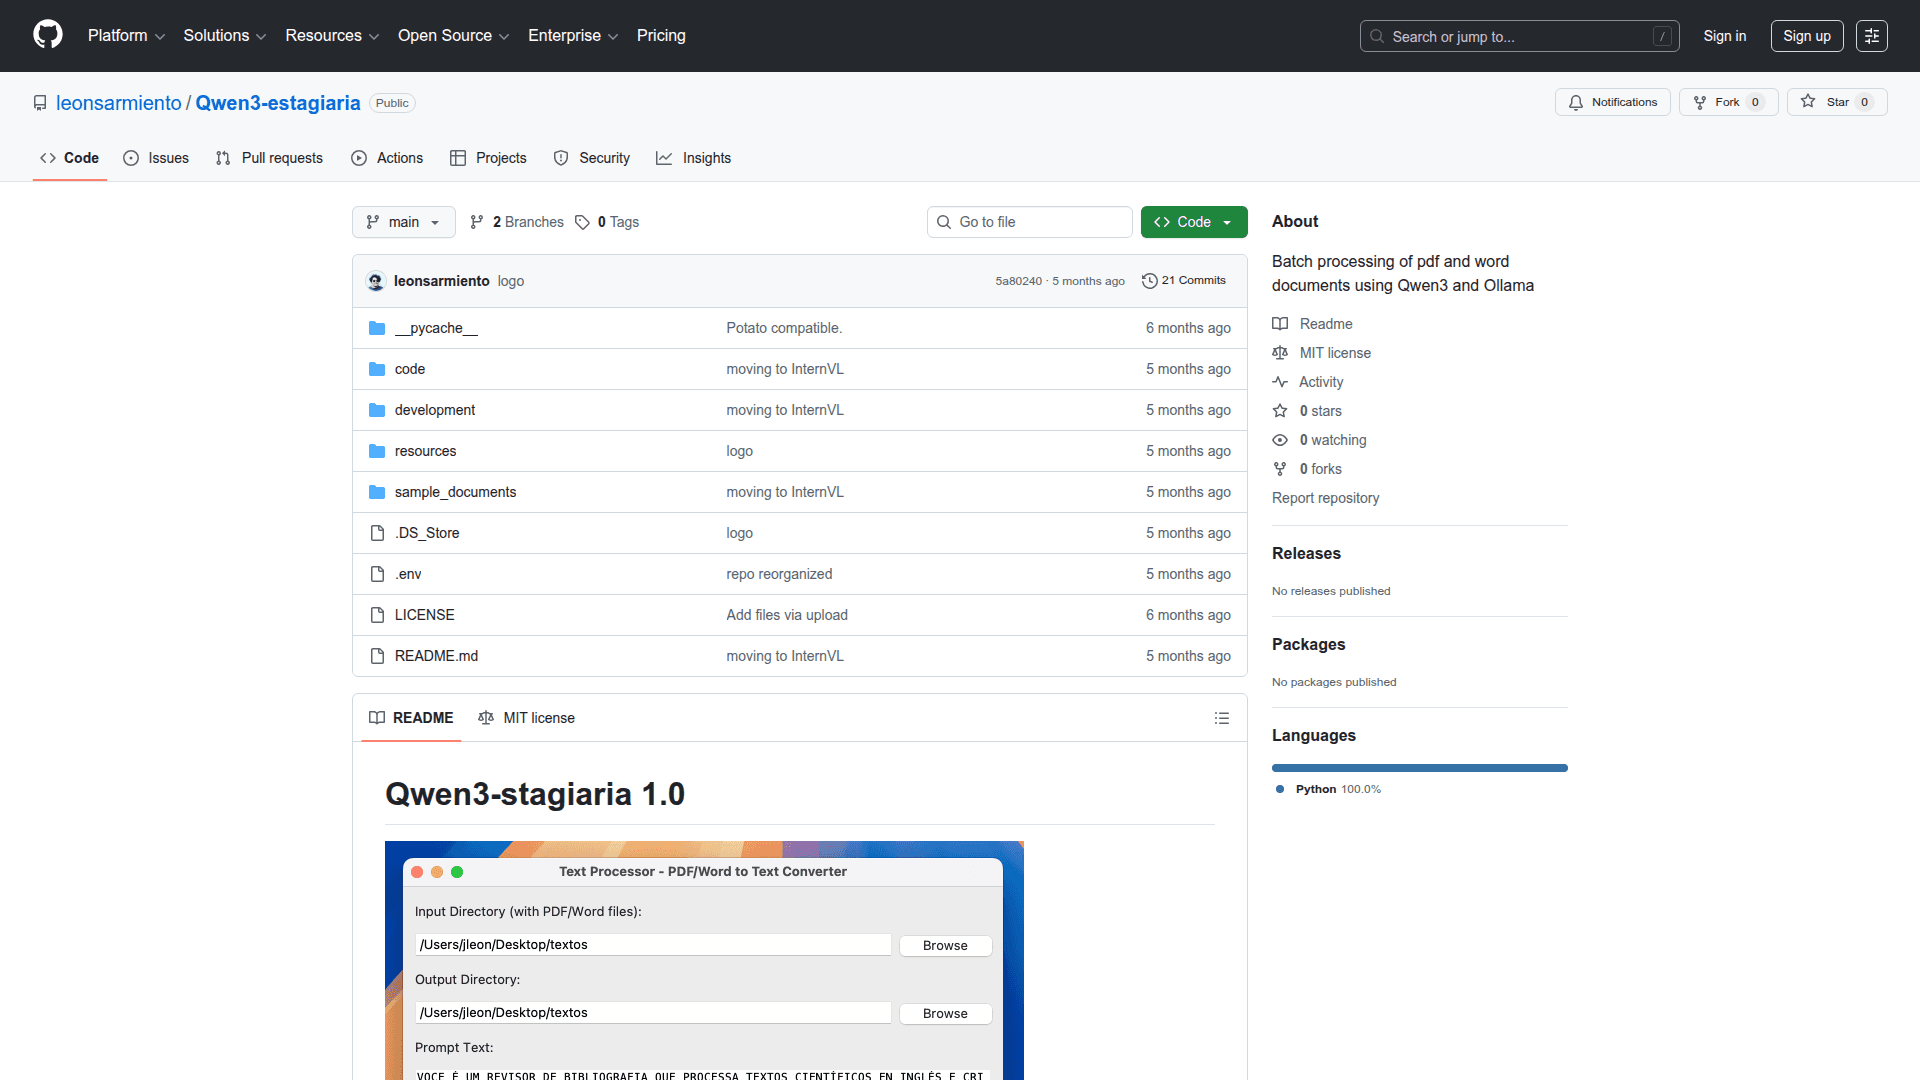Image resolution: width=1920 pixels, height=1080 pixels.
Task: Switch to the Issues tab
Action: click(156, 158)
